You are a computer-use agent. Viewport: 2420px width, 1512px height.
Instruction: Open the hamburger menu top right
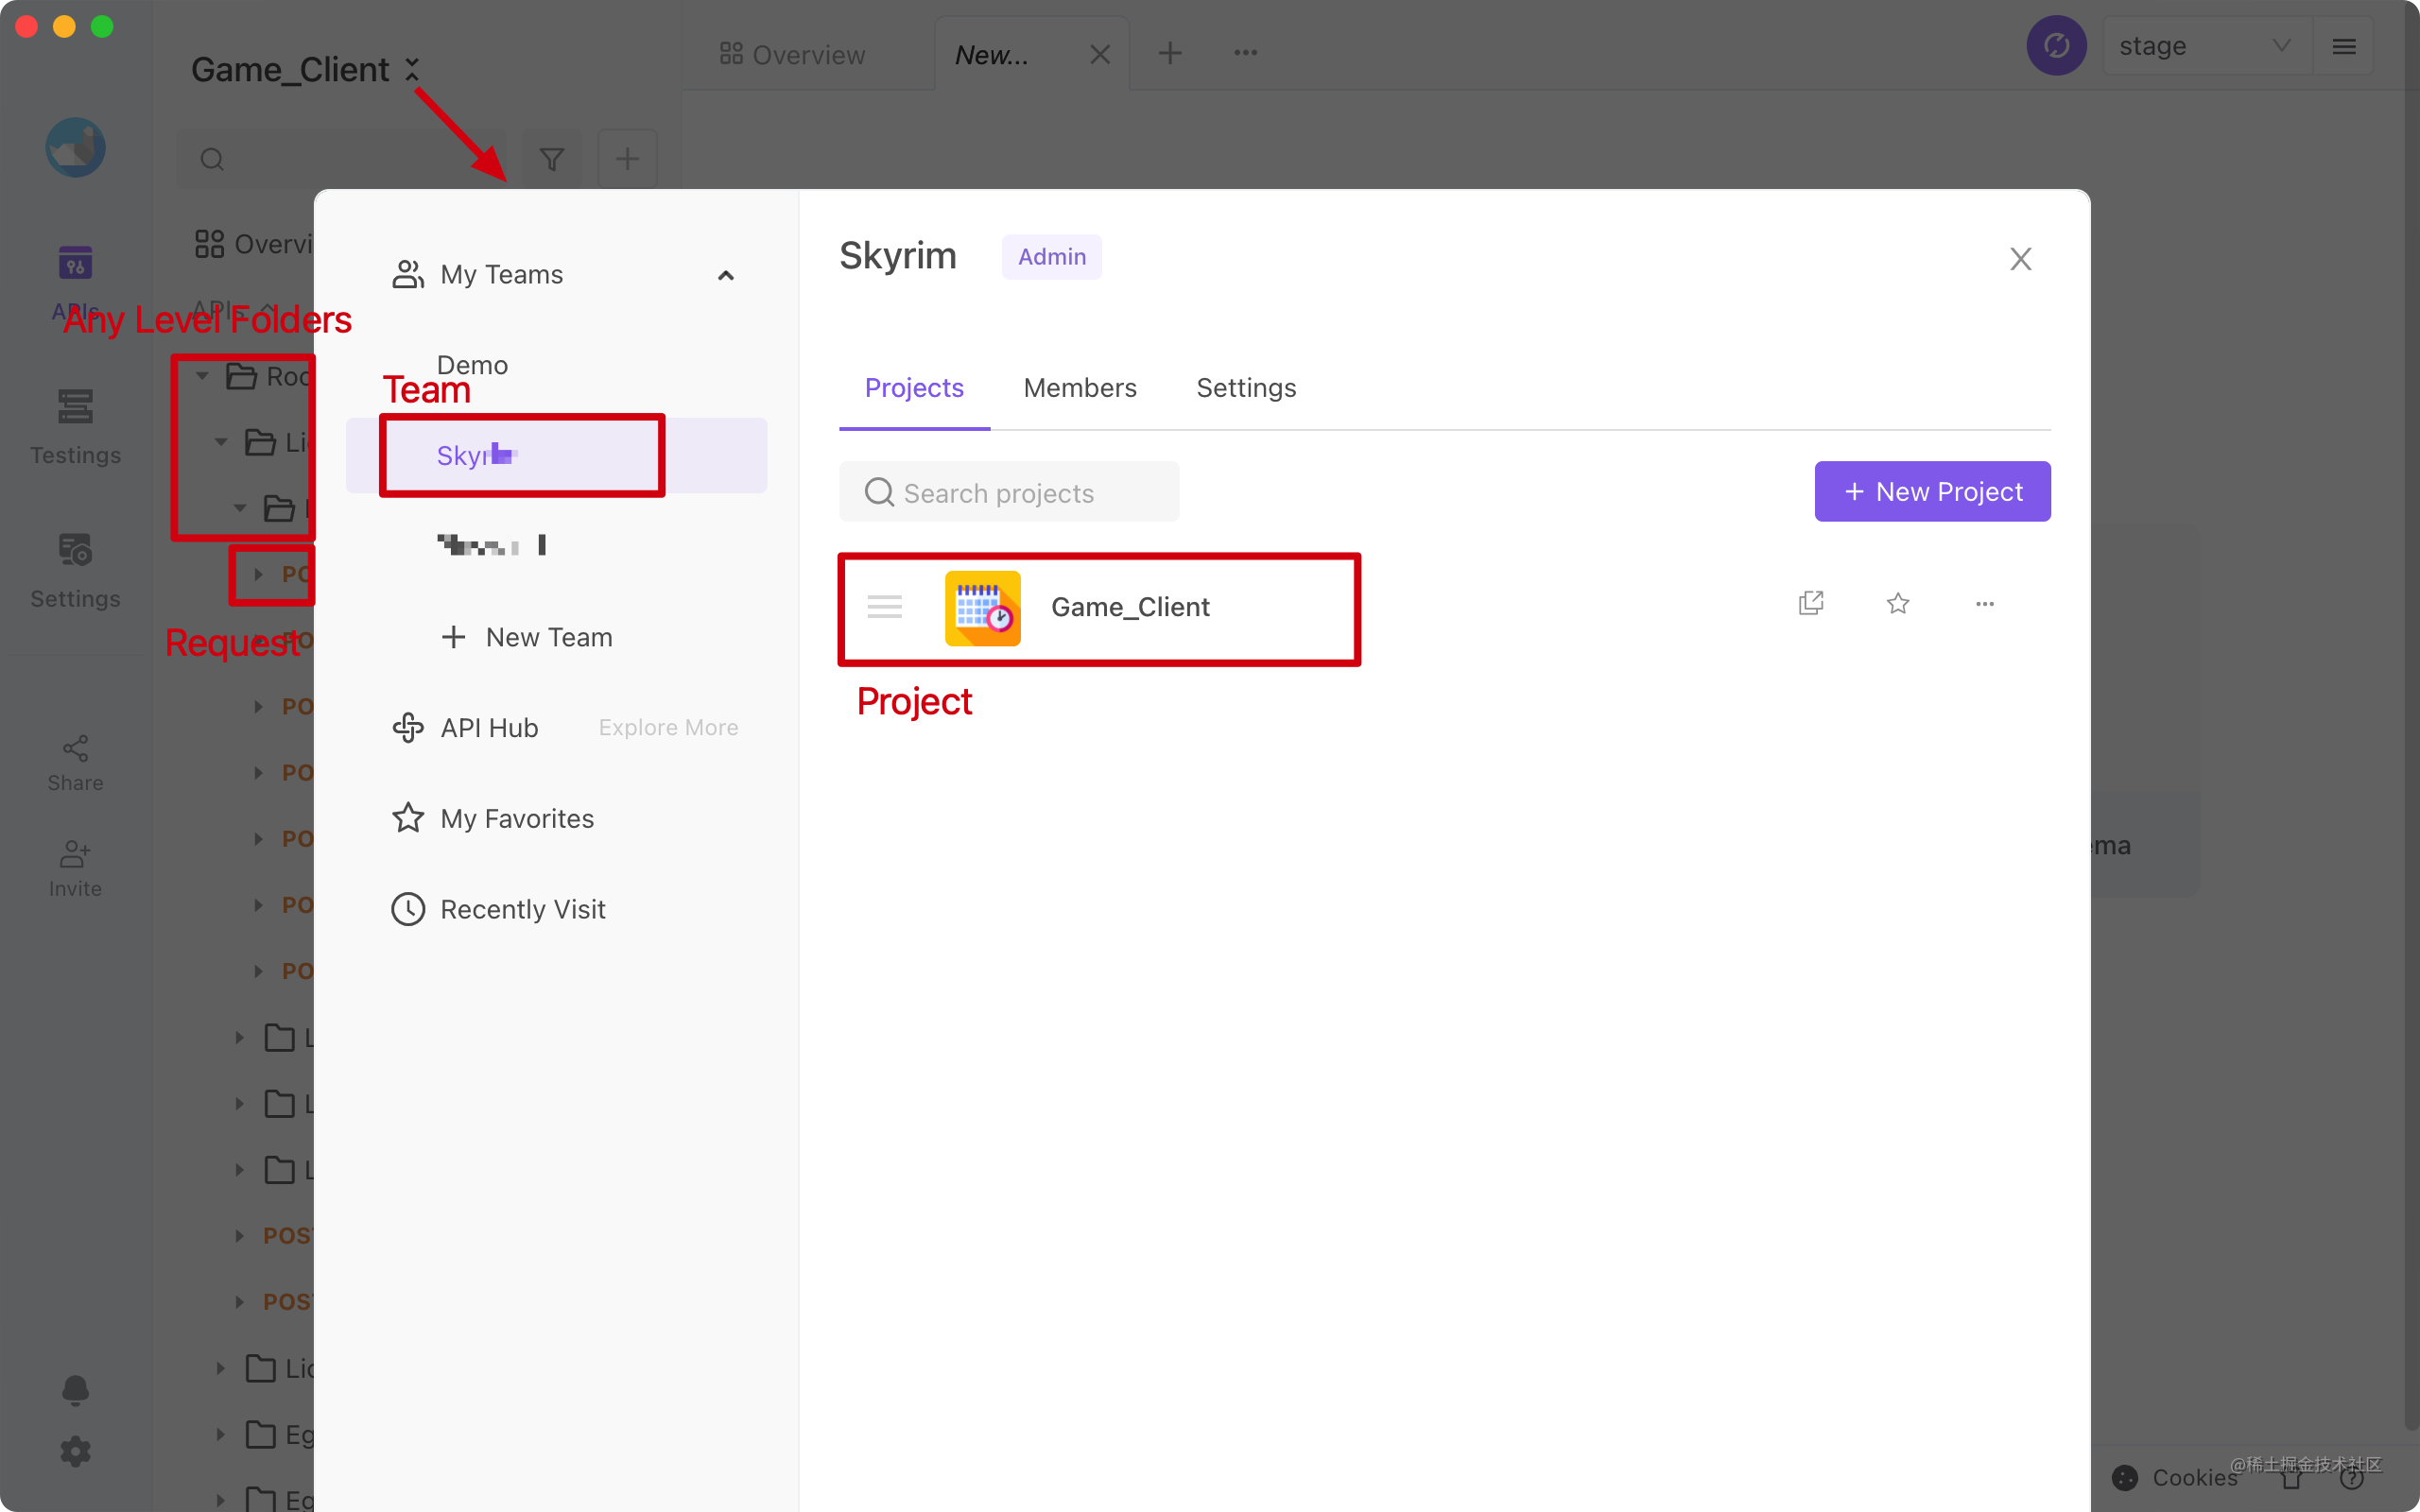[x=2344, y=46]
